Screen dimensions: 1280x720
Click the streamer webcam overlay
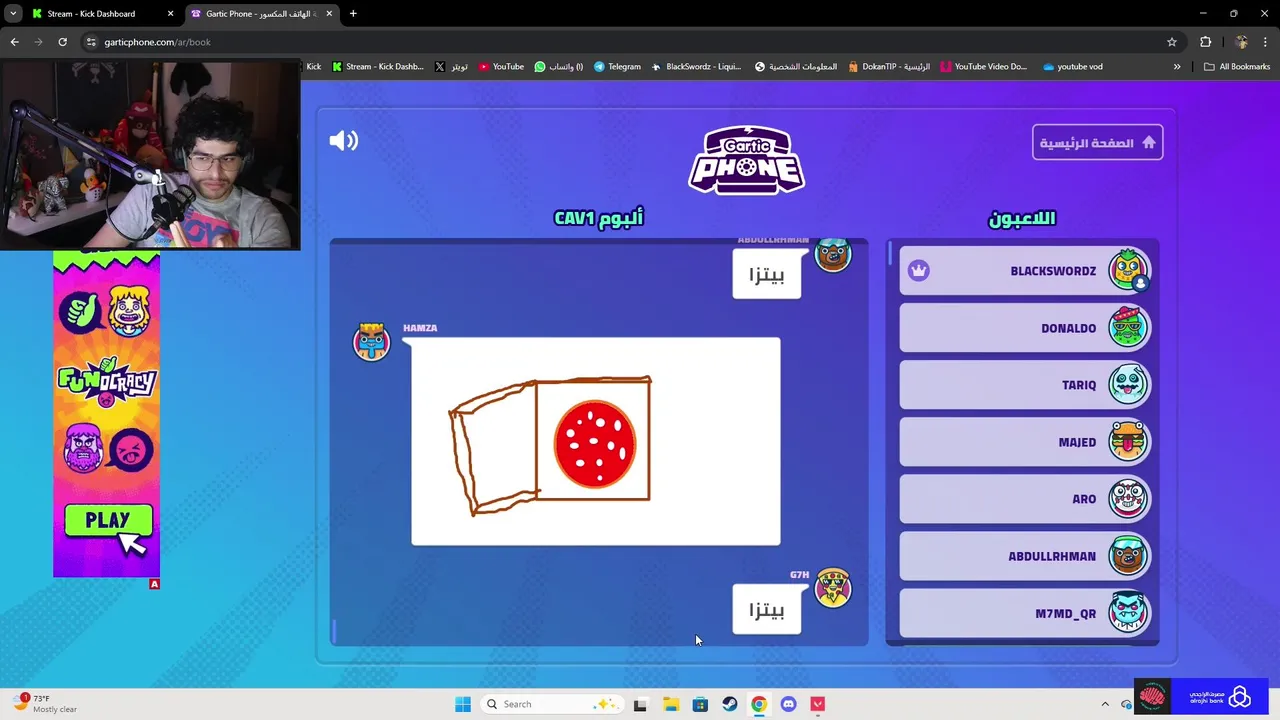click(x=150, y=155)
